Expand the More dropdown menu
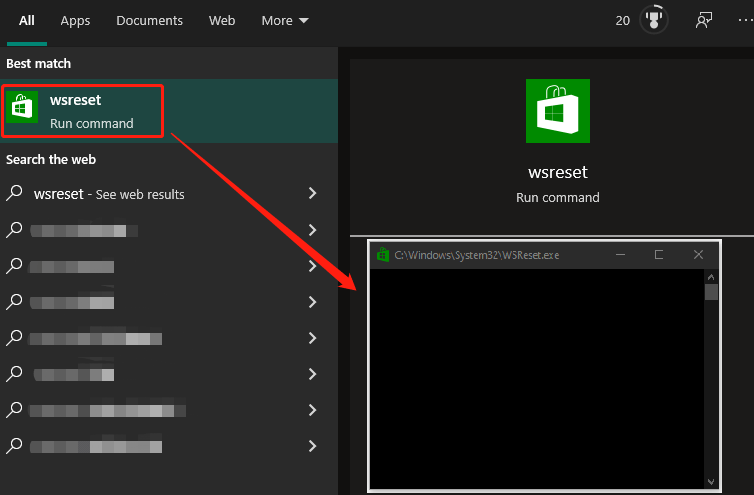This screenshot has height=495, width=754. pyautogui.click(x=285, y=21)
